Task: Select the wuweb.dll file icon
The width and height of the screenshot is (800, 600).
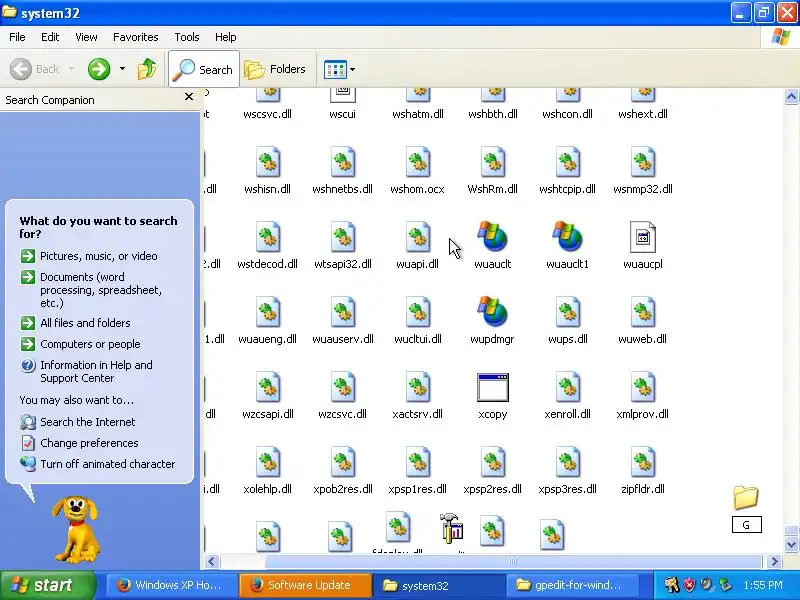Action: click(x=642, y=312)
